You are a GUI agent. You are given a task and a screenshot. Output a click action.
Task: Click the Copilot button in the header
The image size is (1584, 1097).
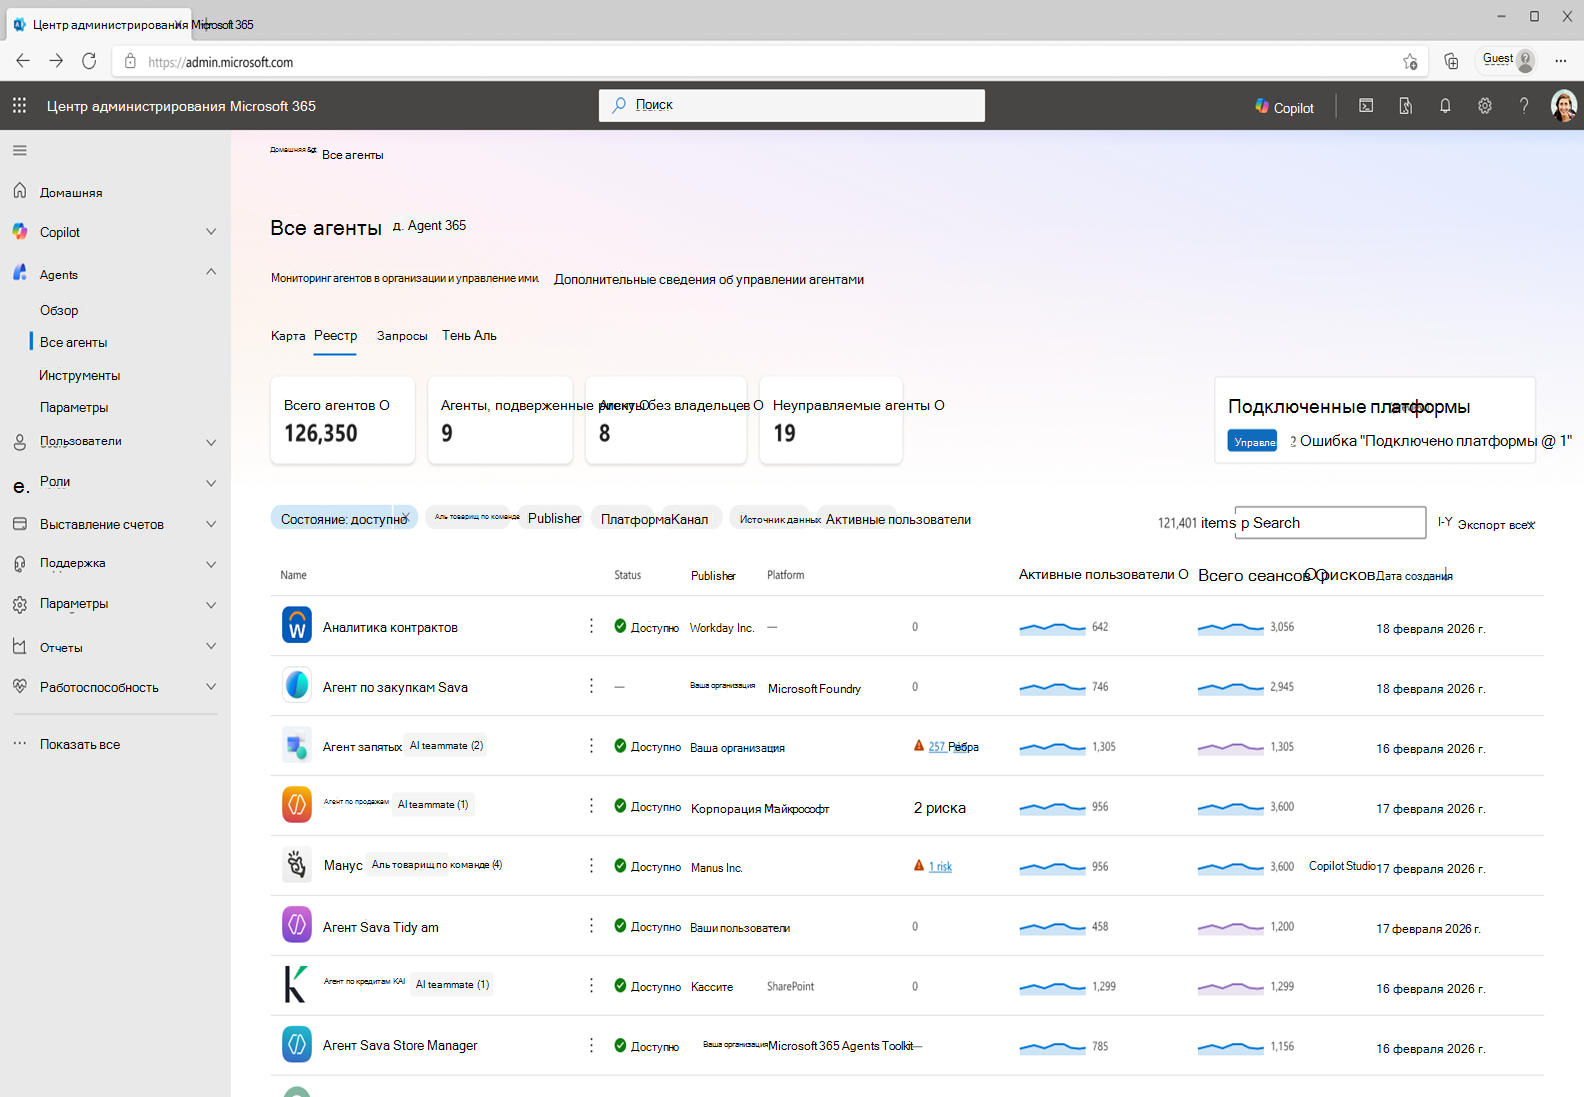[1285, 107]
